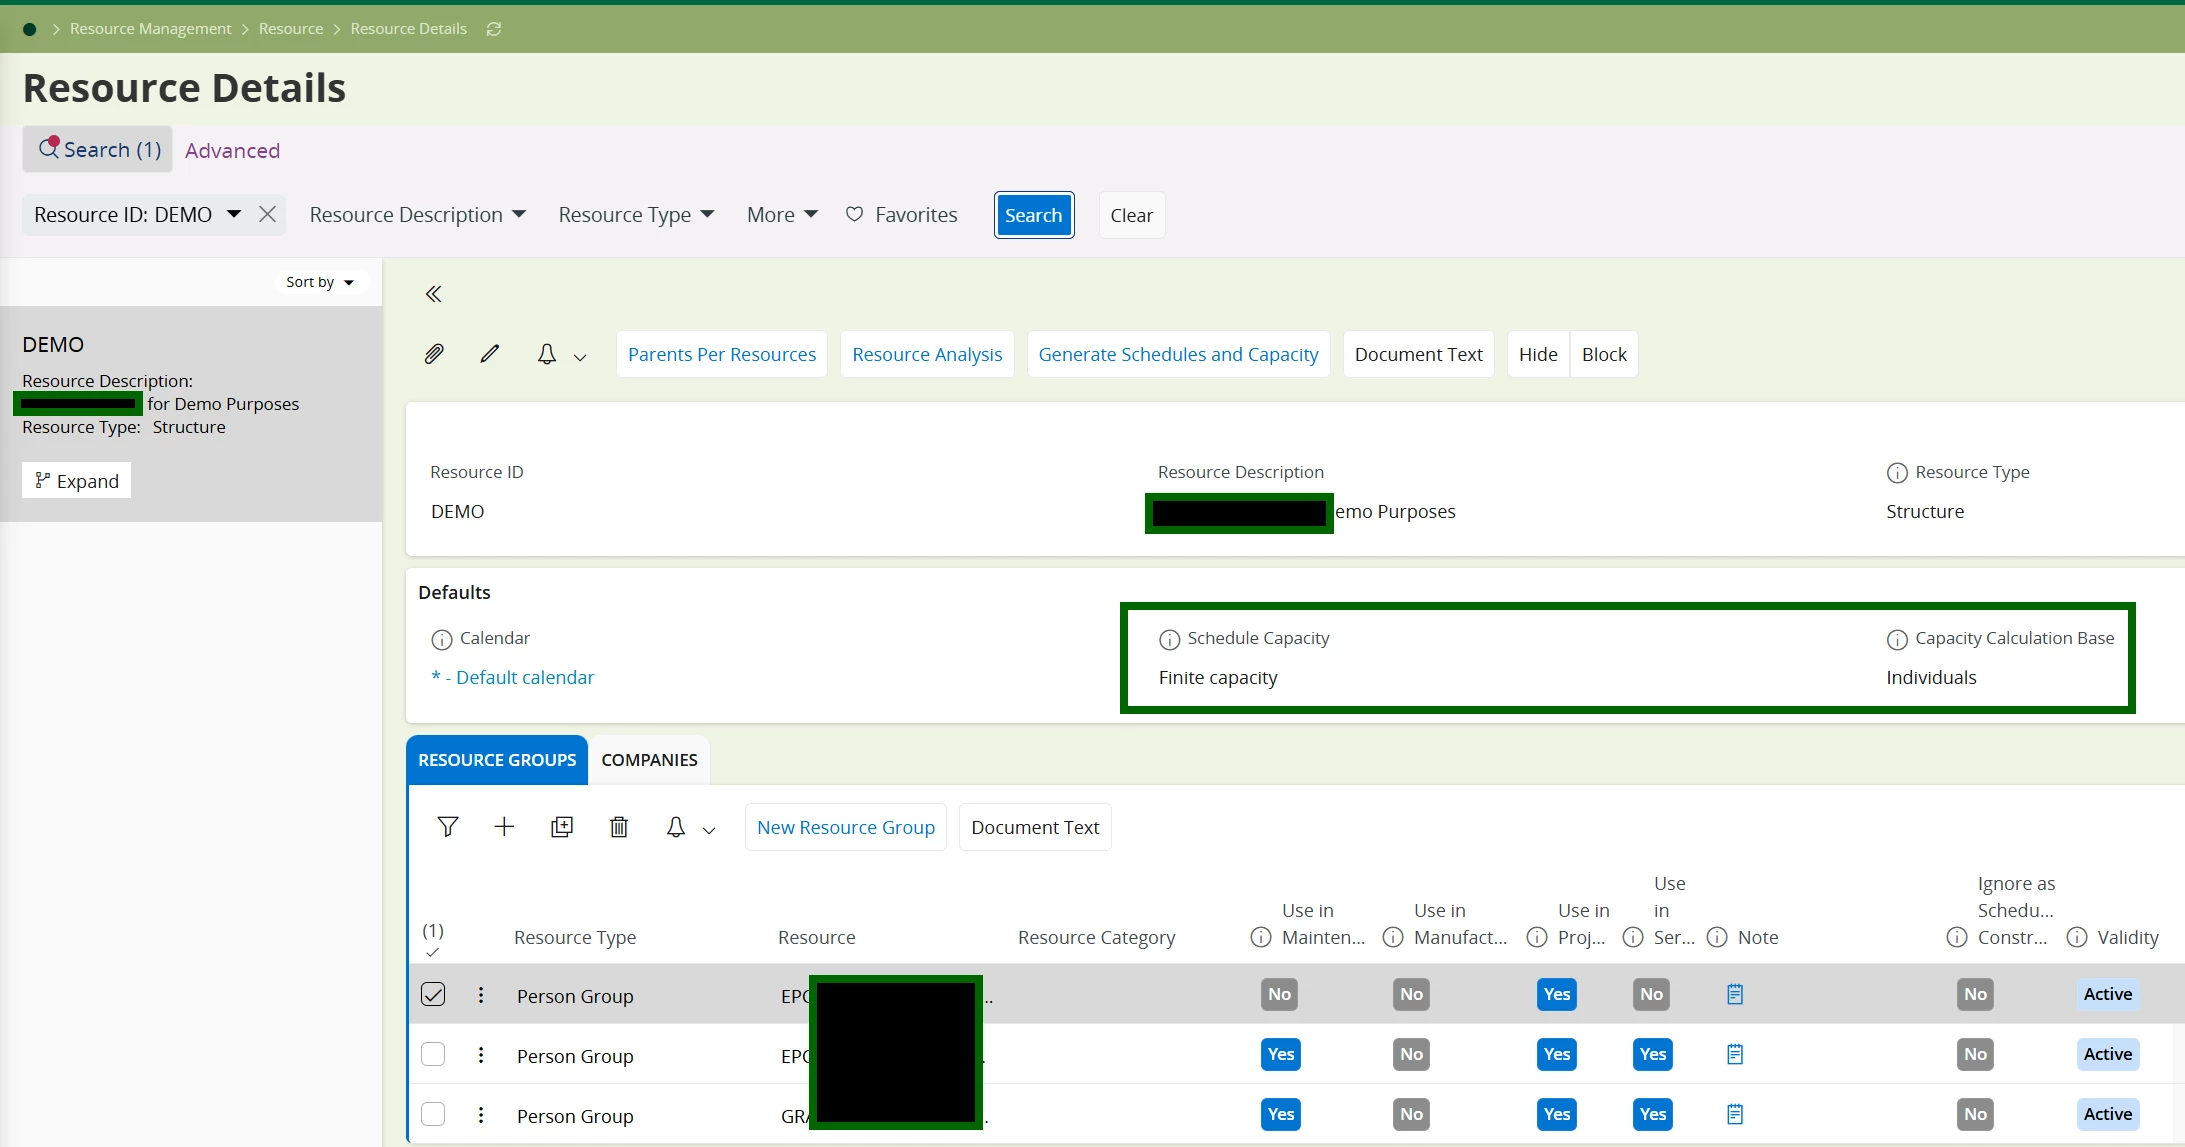Screen dimensions: 2185x1147
Task: Click the Generate Schedules and Capacity button
Action: (1178, 354)
